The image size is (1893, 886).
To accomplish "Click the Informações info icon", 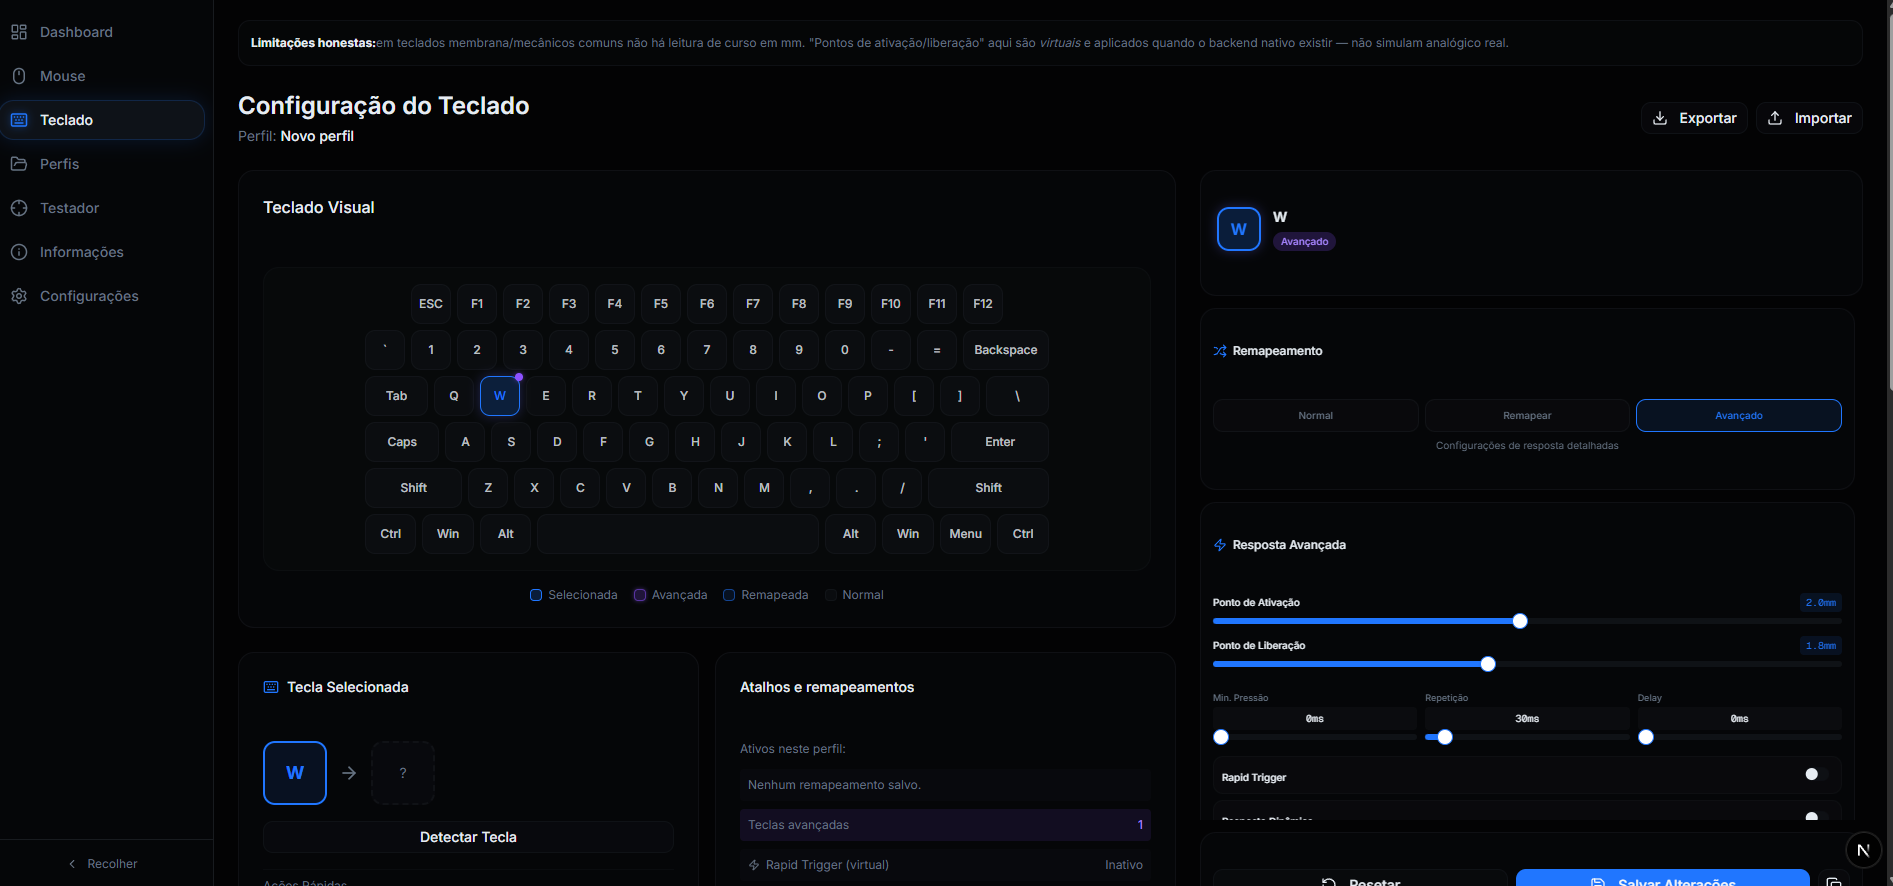I will [x=19, y=252].
